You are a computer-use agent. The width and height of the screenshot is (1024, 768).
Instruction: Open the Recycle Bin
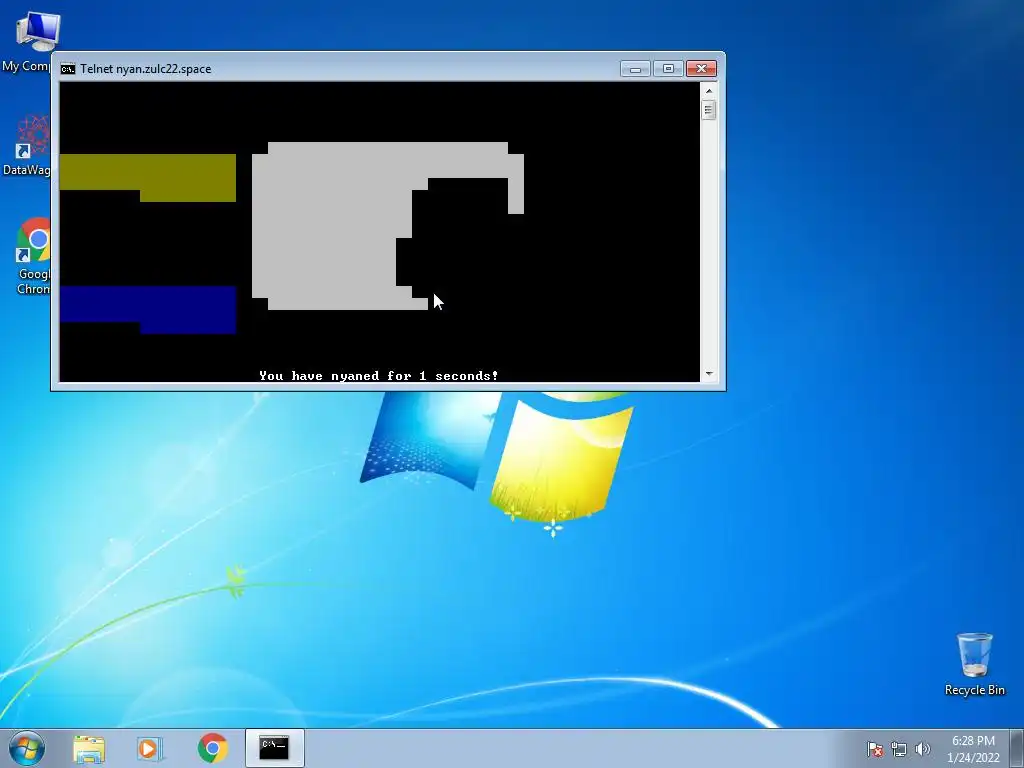974,665
